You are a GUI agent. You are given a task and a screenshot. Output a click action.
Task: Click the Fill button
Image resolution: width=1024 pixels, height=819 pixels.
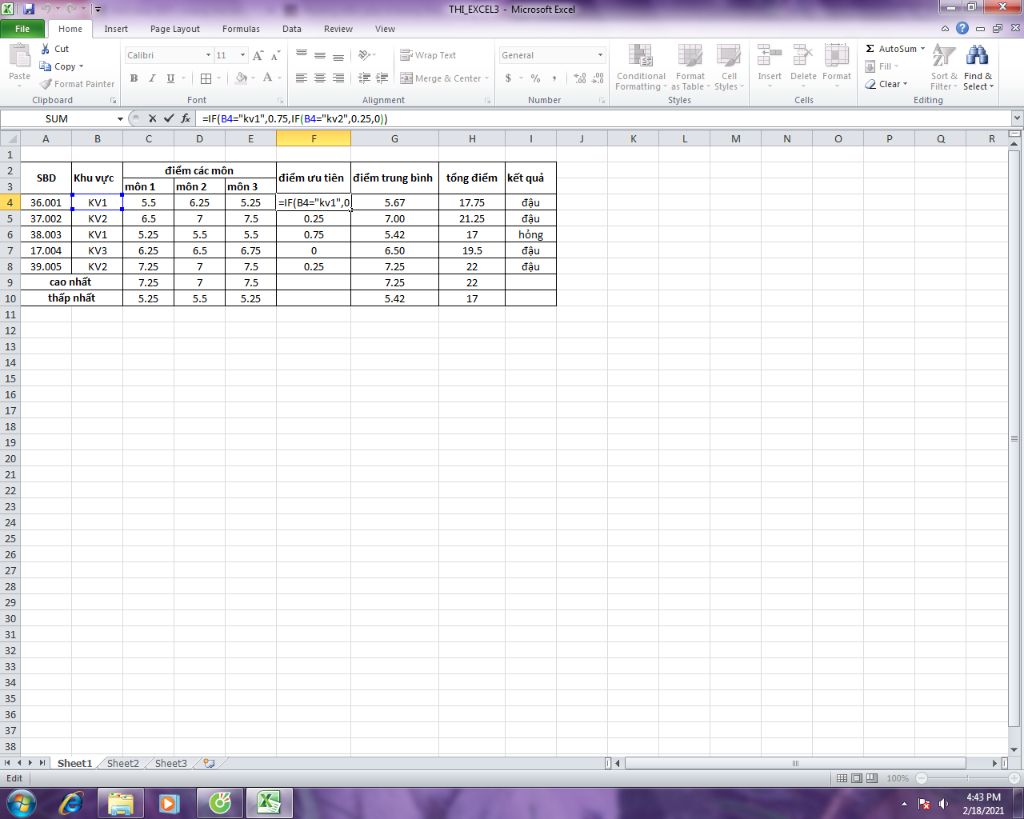tap(881, 67)
